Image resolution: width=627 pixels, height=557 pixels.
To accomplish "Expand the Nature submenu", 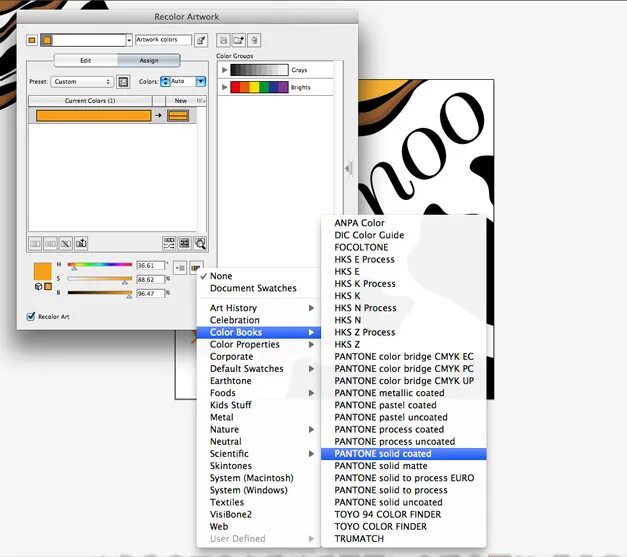I will click(x=311, y=429).
